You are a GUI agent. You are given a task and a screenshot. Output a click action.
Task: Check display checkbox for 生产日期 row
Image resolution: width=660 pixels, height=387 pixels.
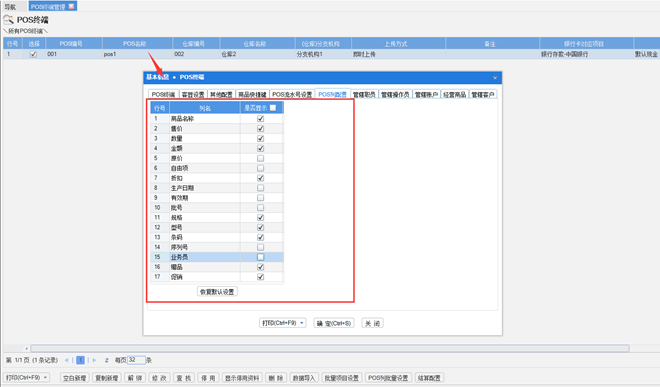(261, 188)
